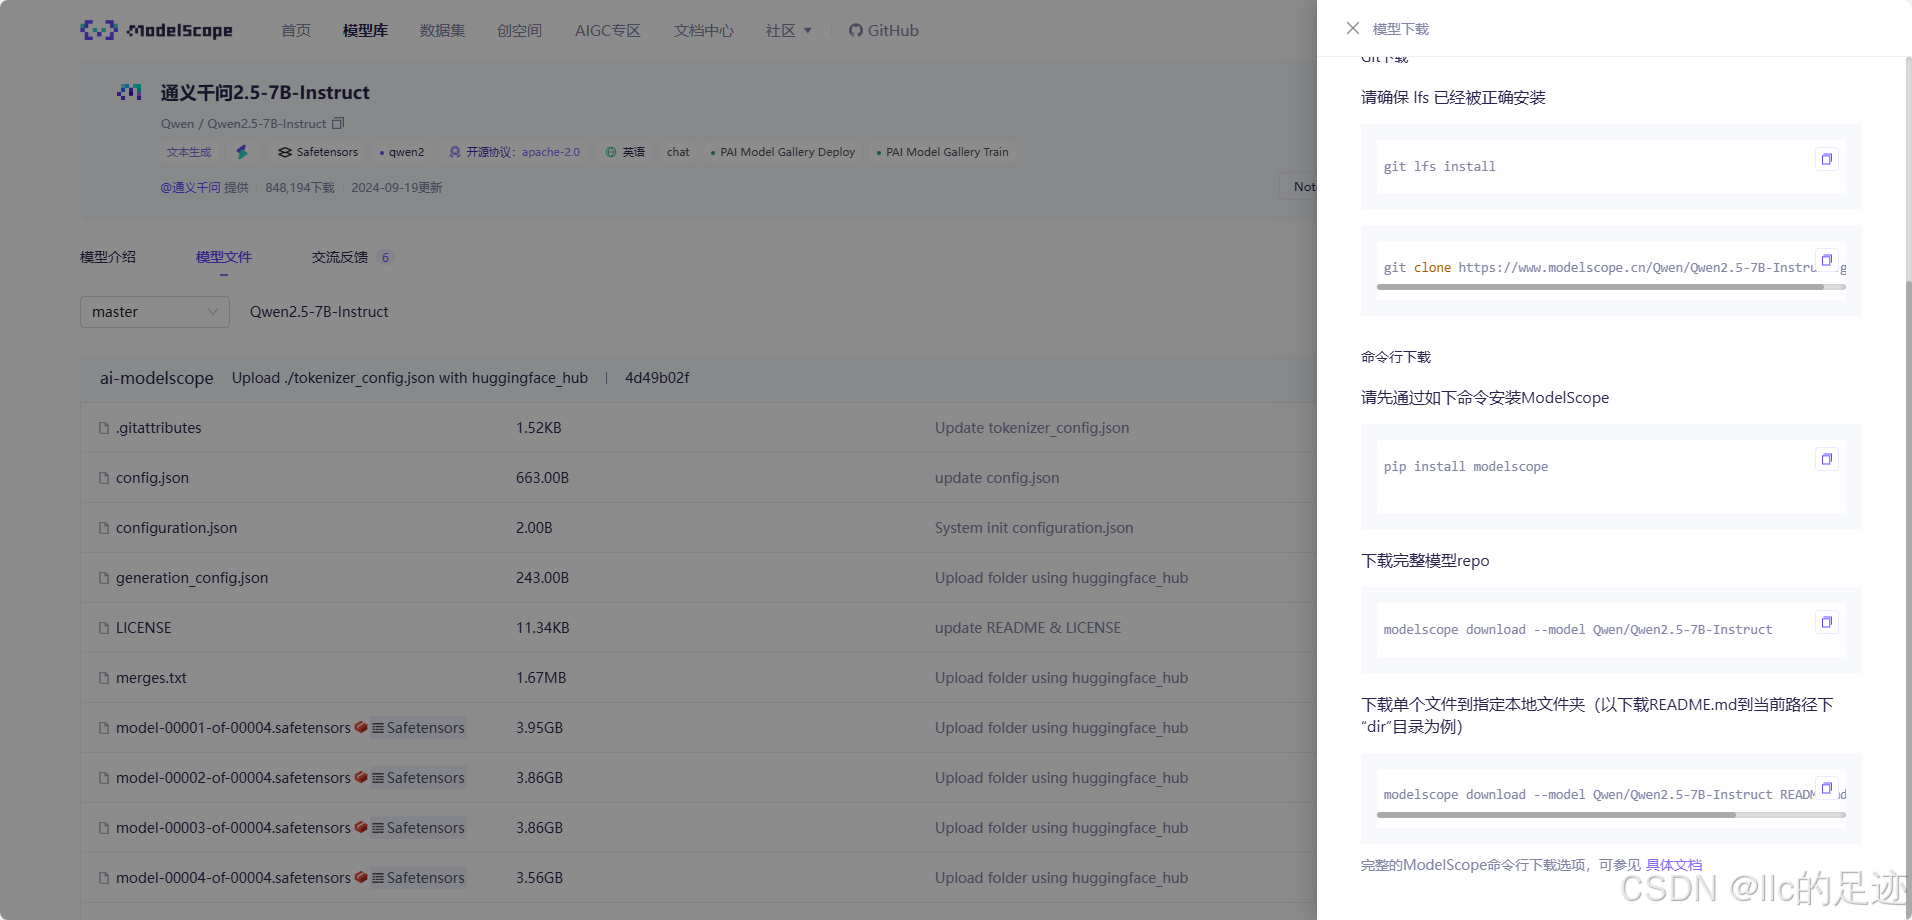Click Safetensors badge on model-00001 row

coord(418,728)
